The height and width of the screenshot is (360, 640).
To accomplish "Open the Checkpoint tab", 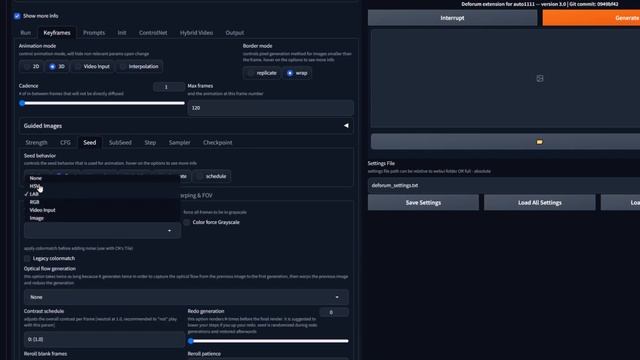I will tap(218, 142).
